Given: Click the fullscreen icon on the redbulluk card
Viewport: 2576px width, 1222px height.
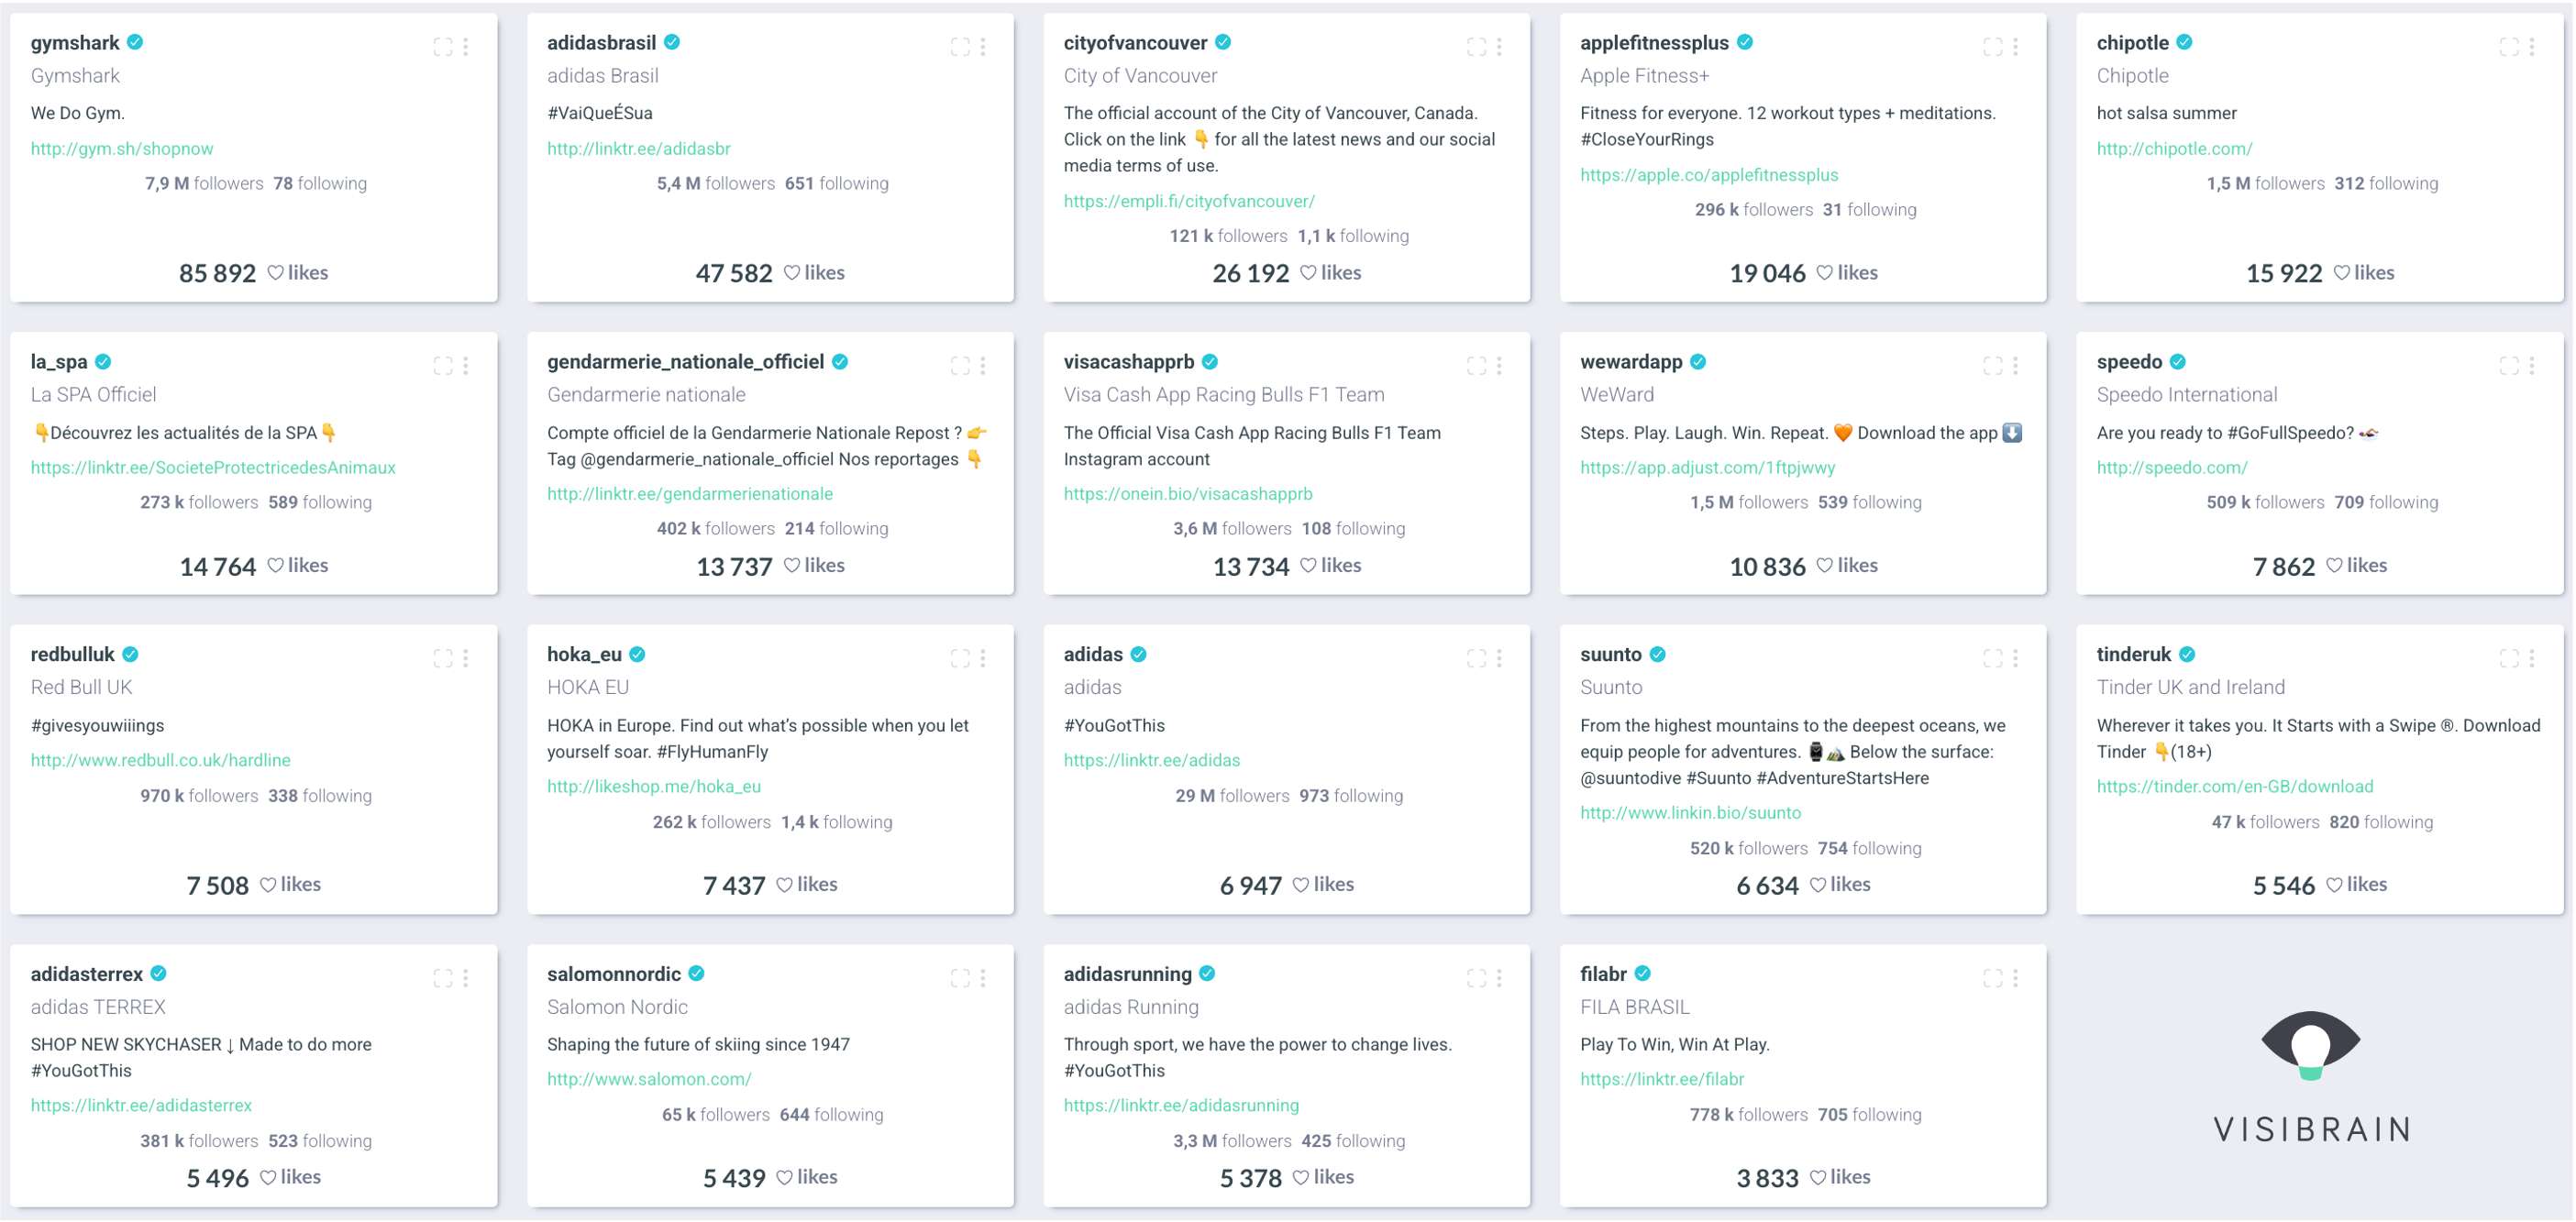Looking at the screenshot, I should (442, 658).
